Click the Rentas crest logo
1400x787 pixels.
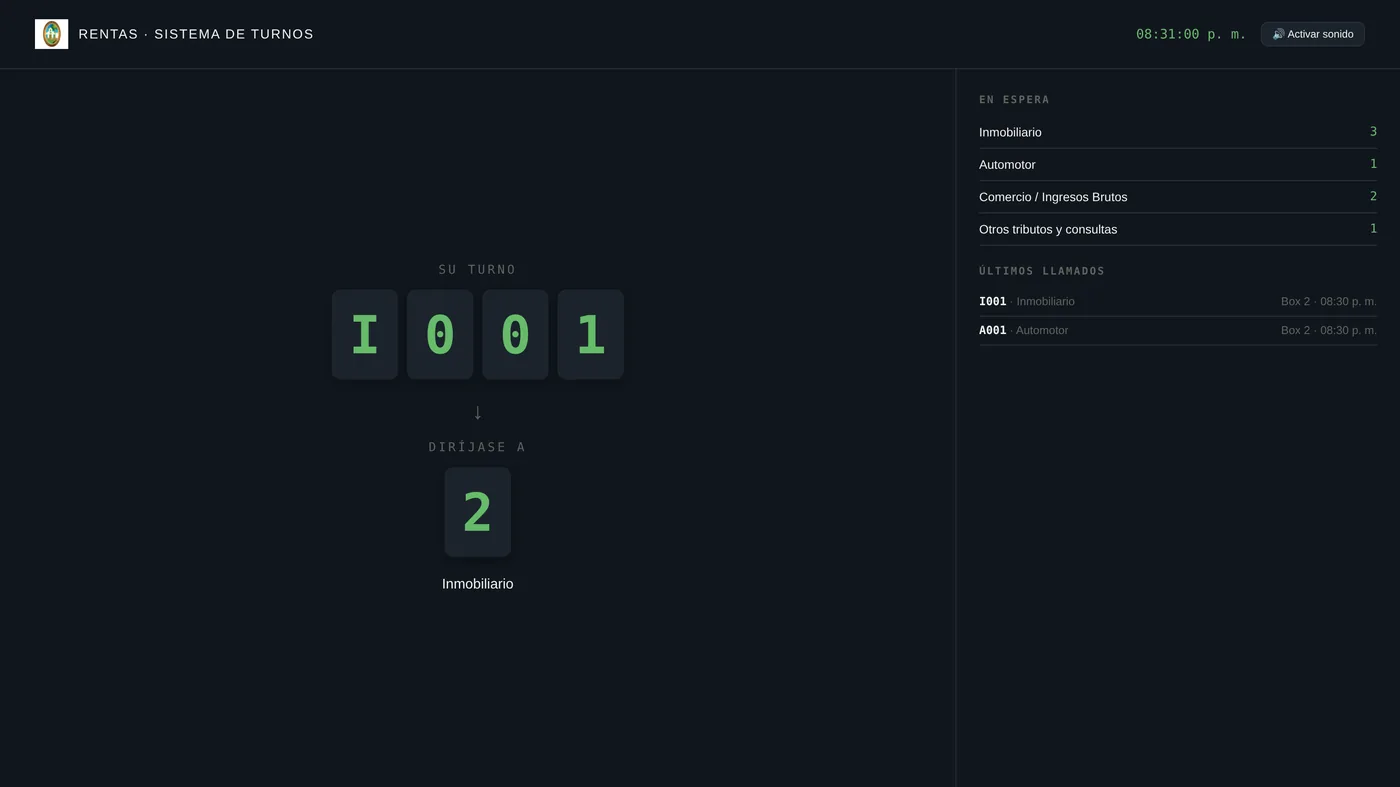click(x=51, y=34)
